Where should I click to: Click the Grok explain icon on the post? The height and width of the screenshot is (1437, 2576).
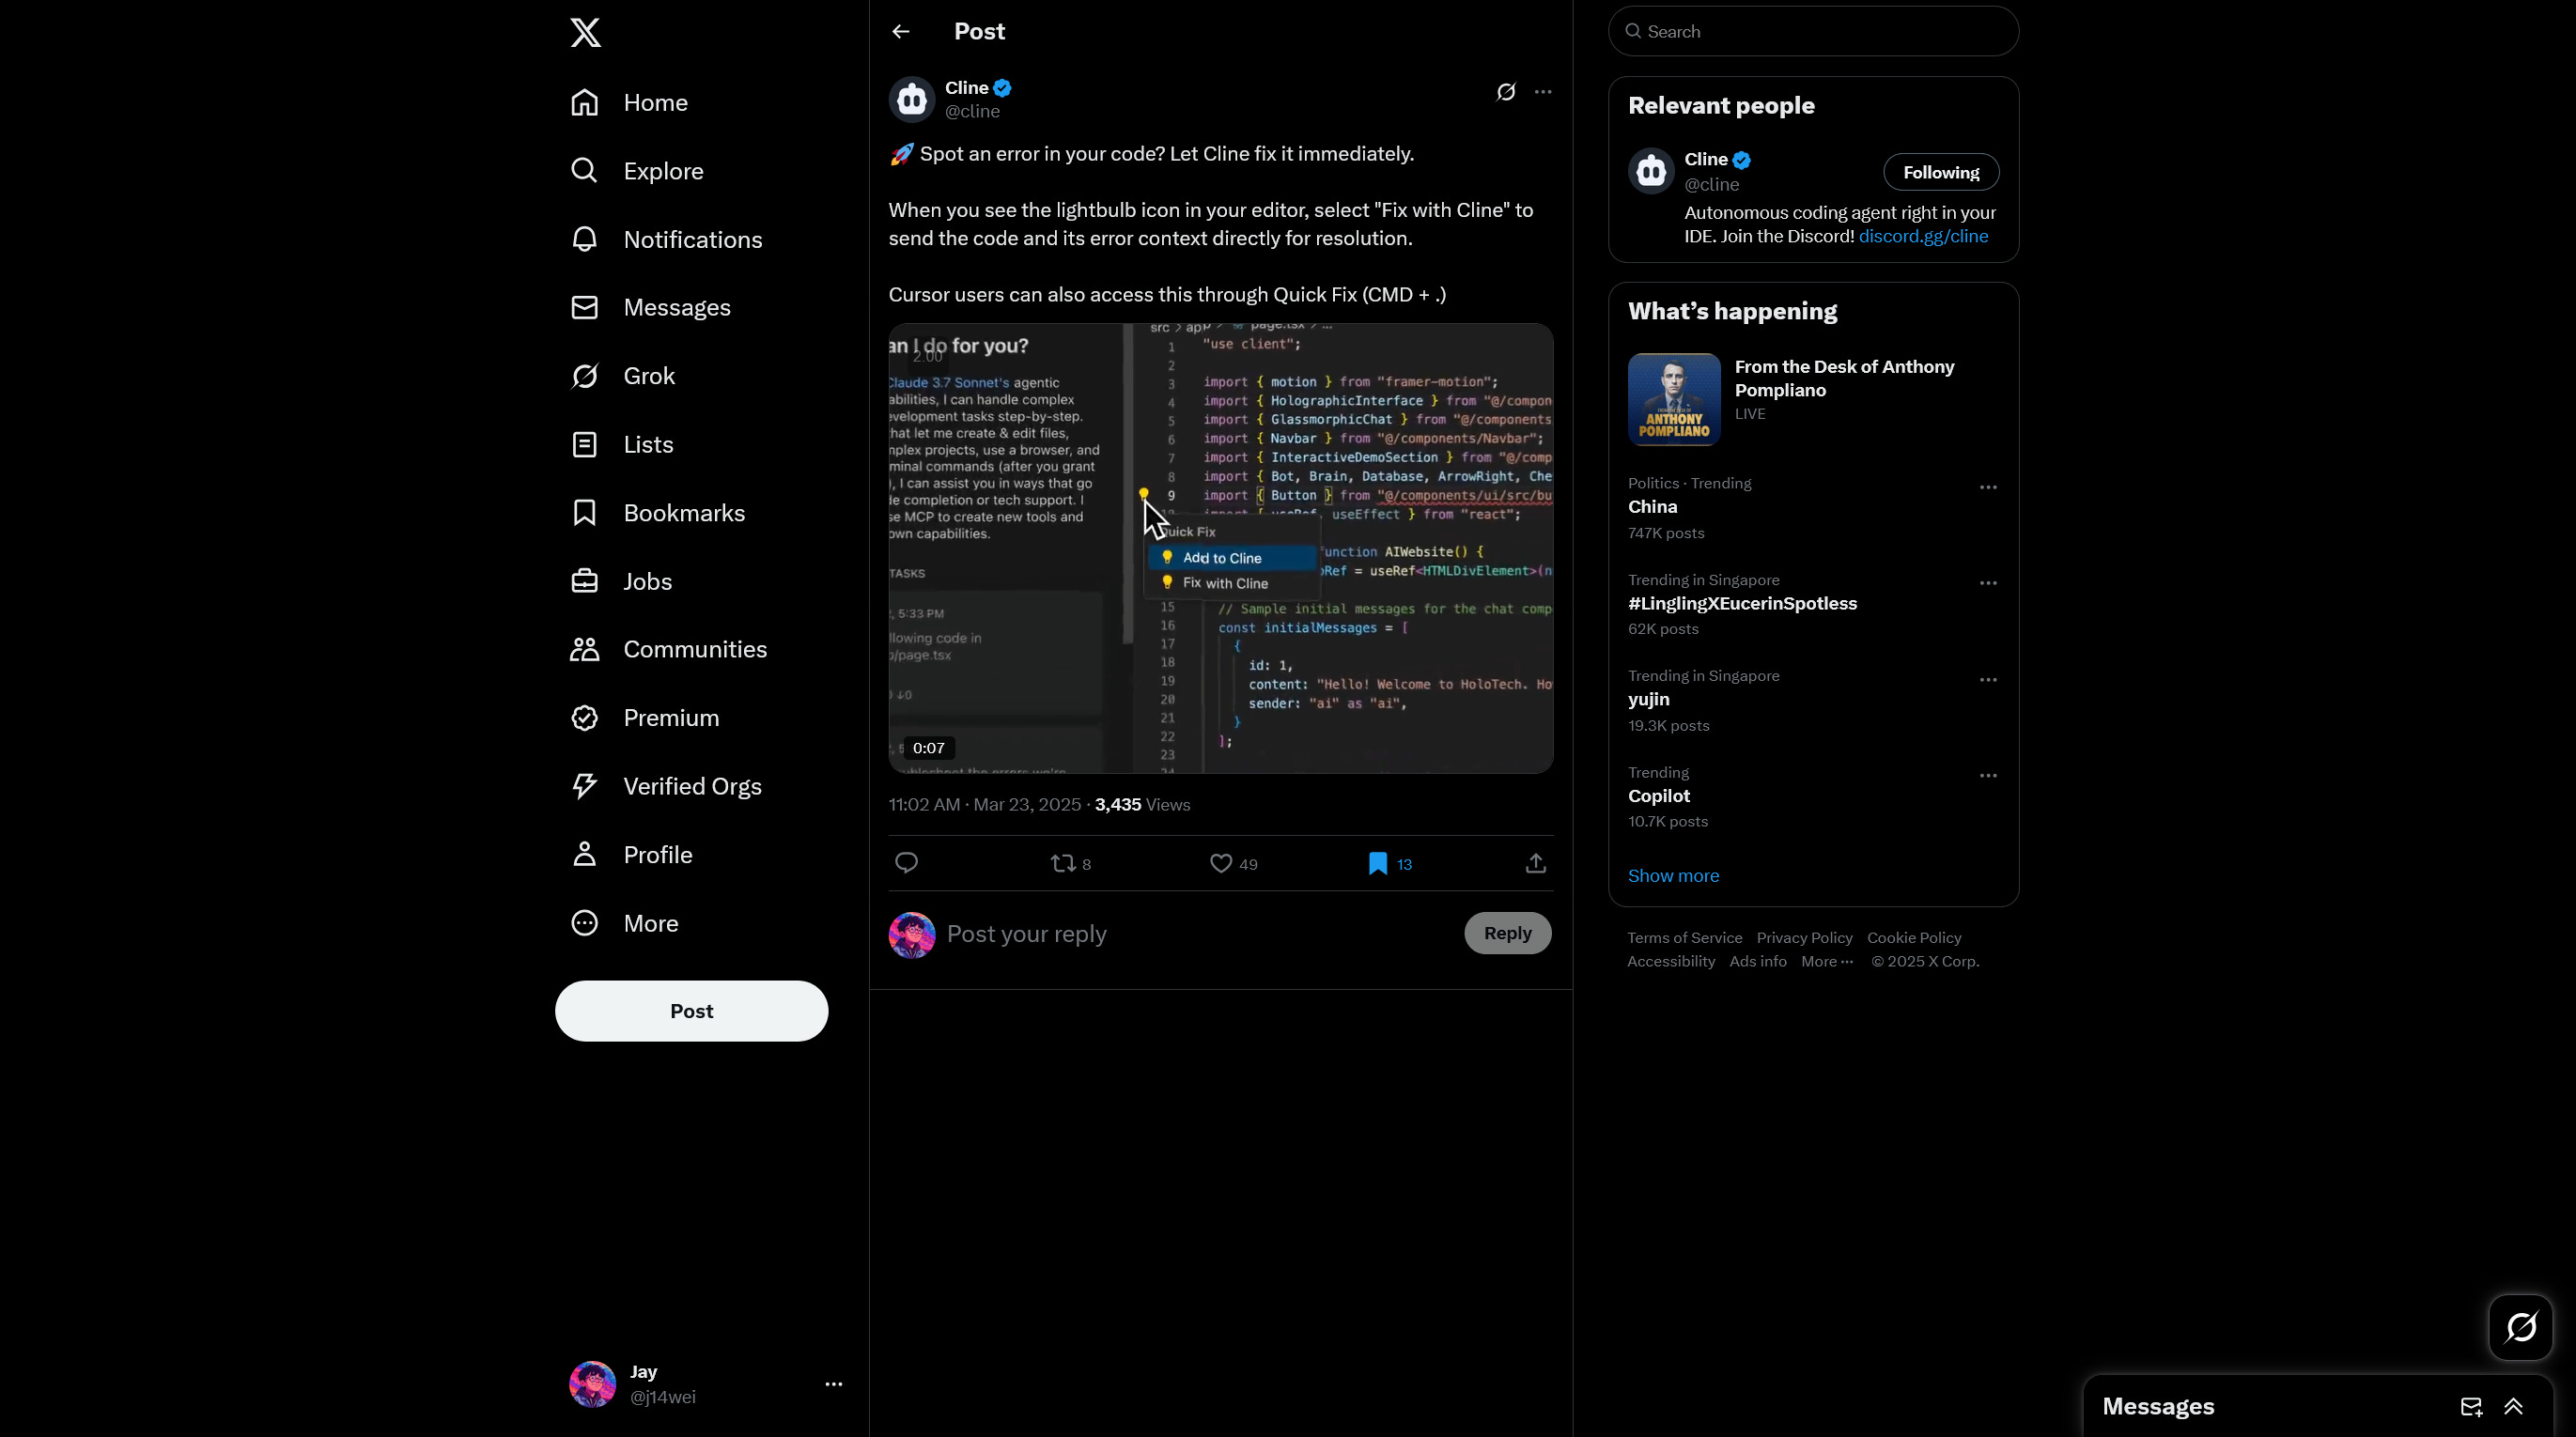(1506, 92)
